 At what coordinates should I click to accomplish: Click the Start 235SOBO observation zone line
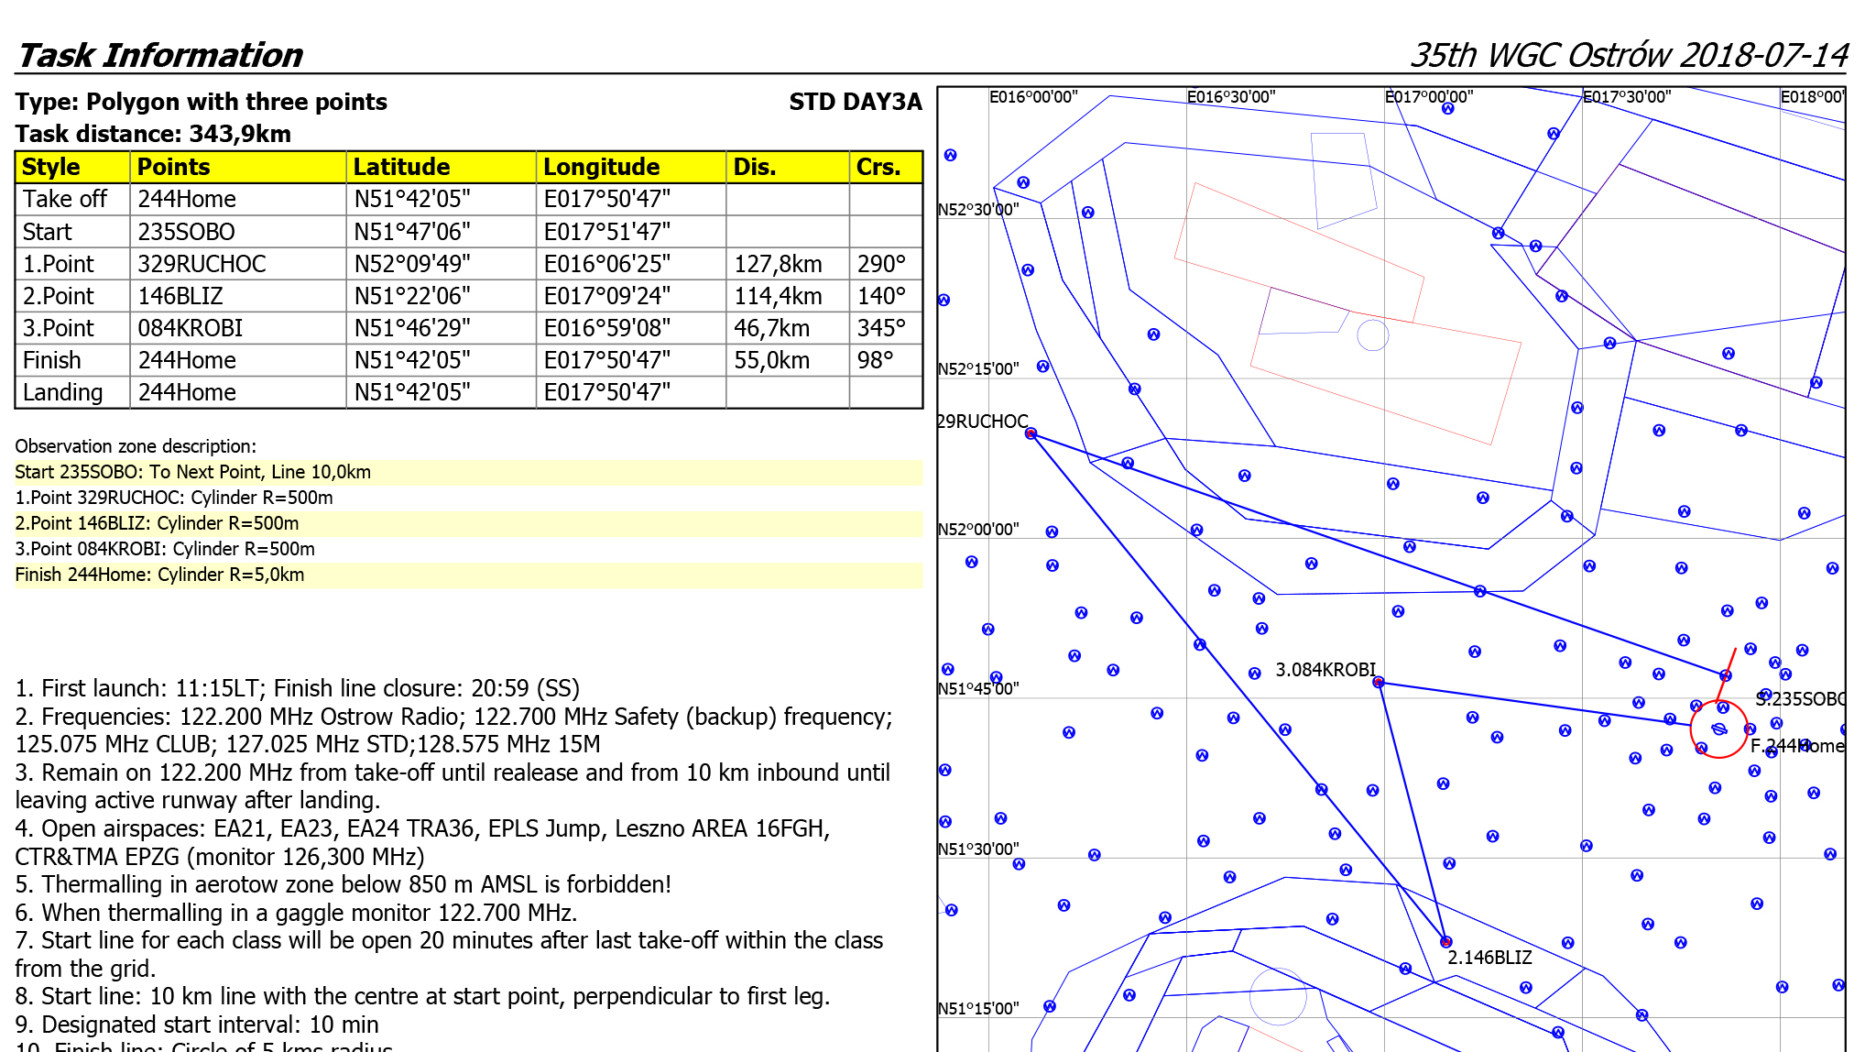point(192,472)
